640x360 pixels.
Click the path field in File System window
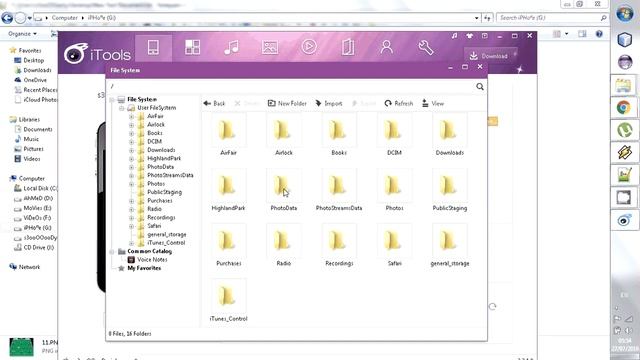click(291, 87)
